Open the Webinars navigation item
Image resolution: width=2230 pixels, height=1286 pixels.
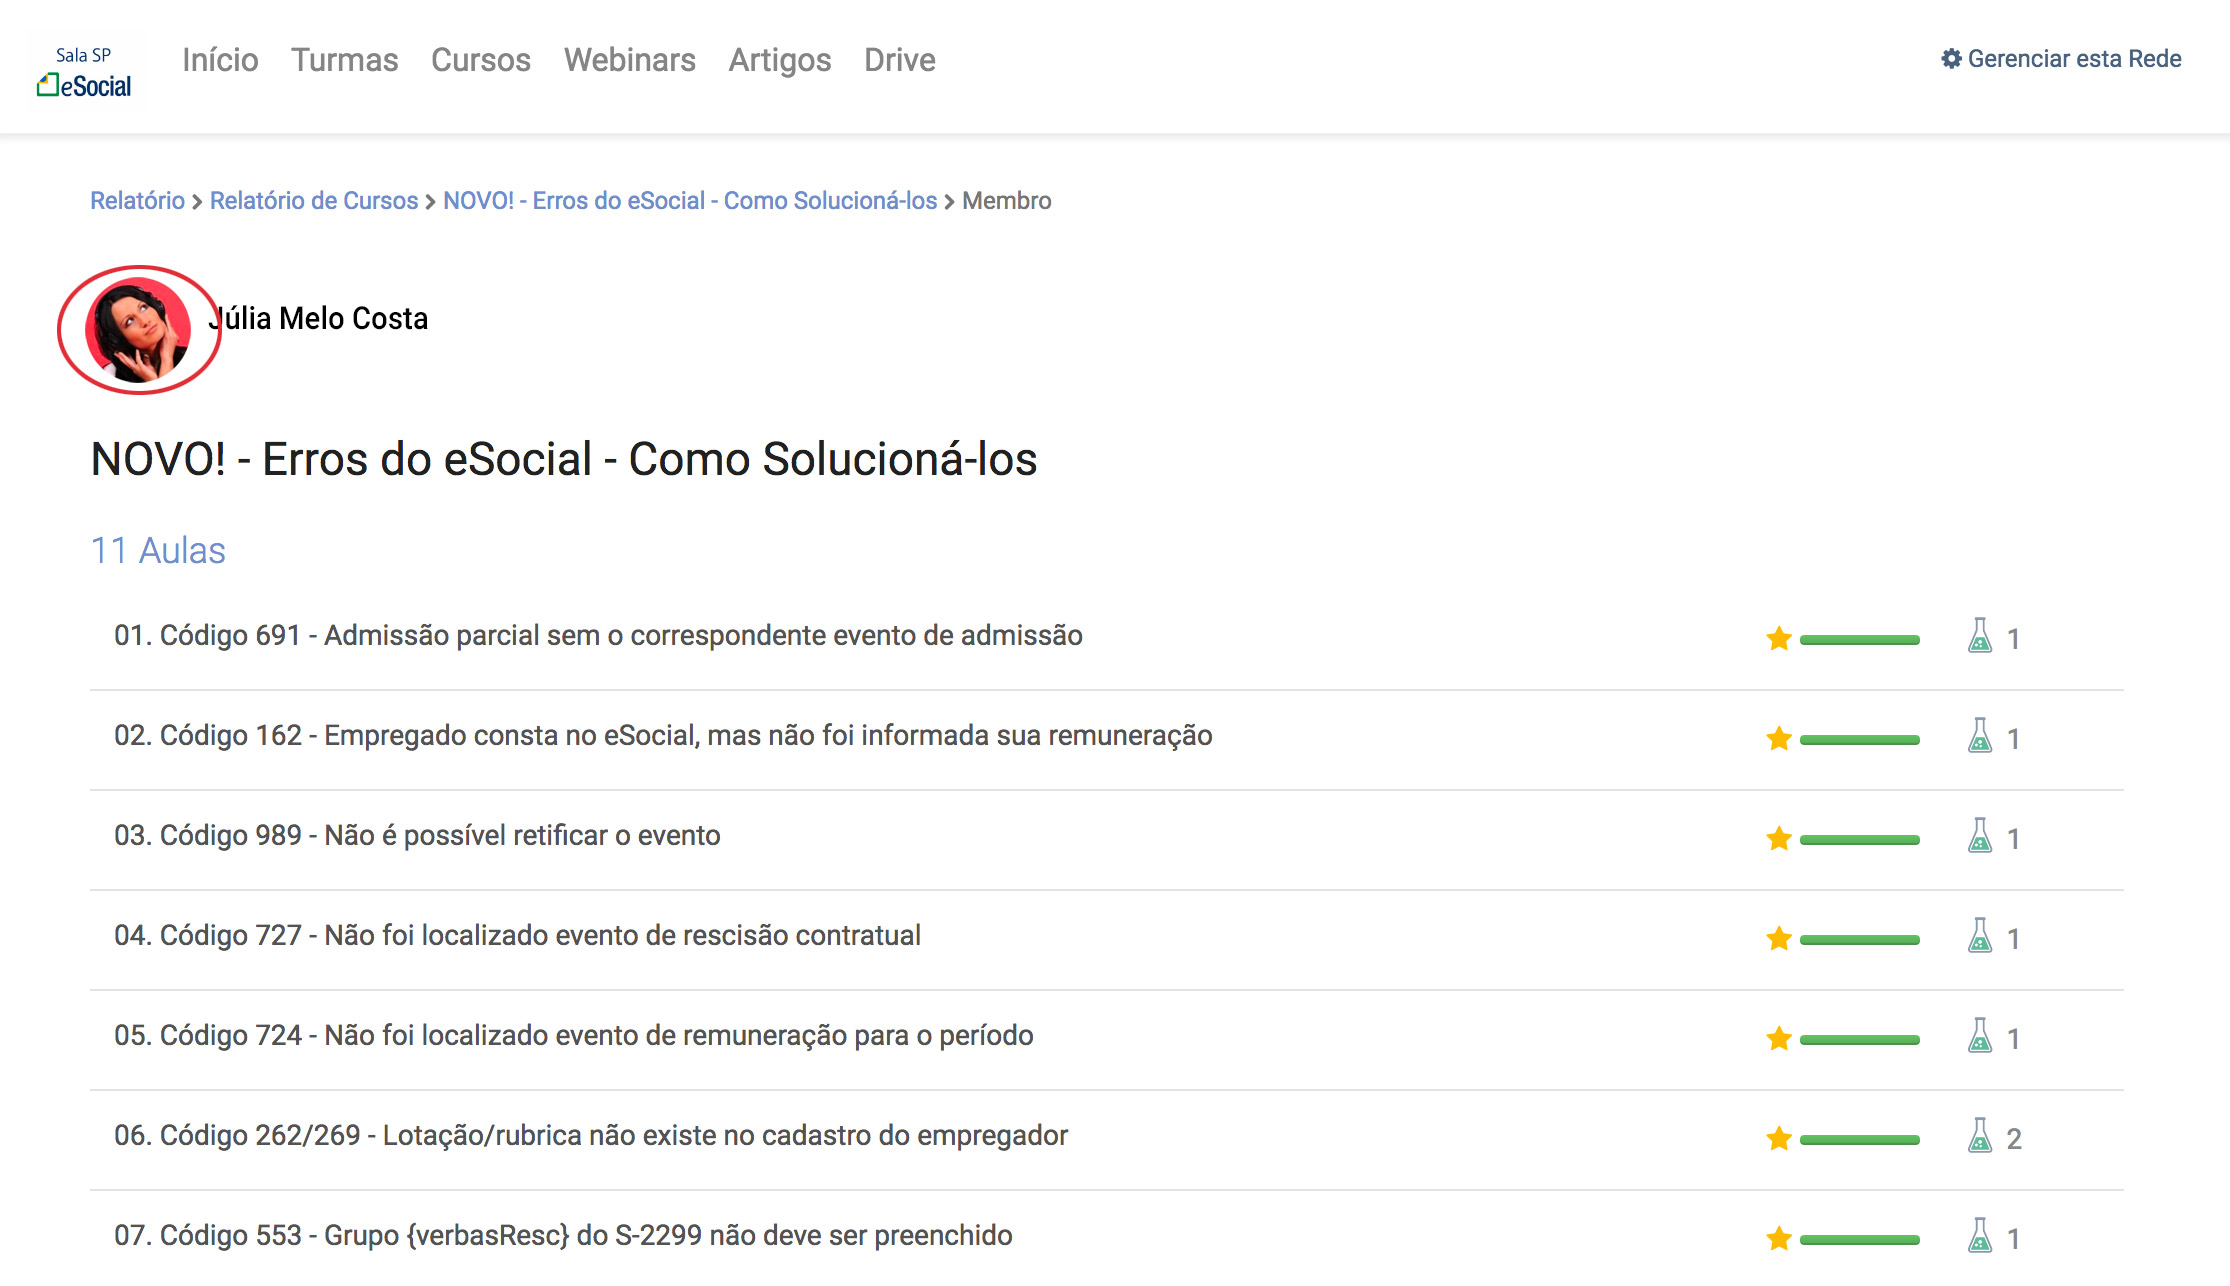pos(629,60)
